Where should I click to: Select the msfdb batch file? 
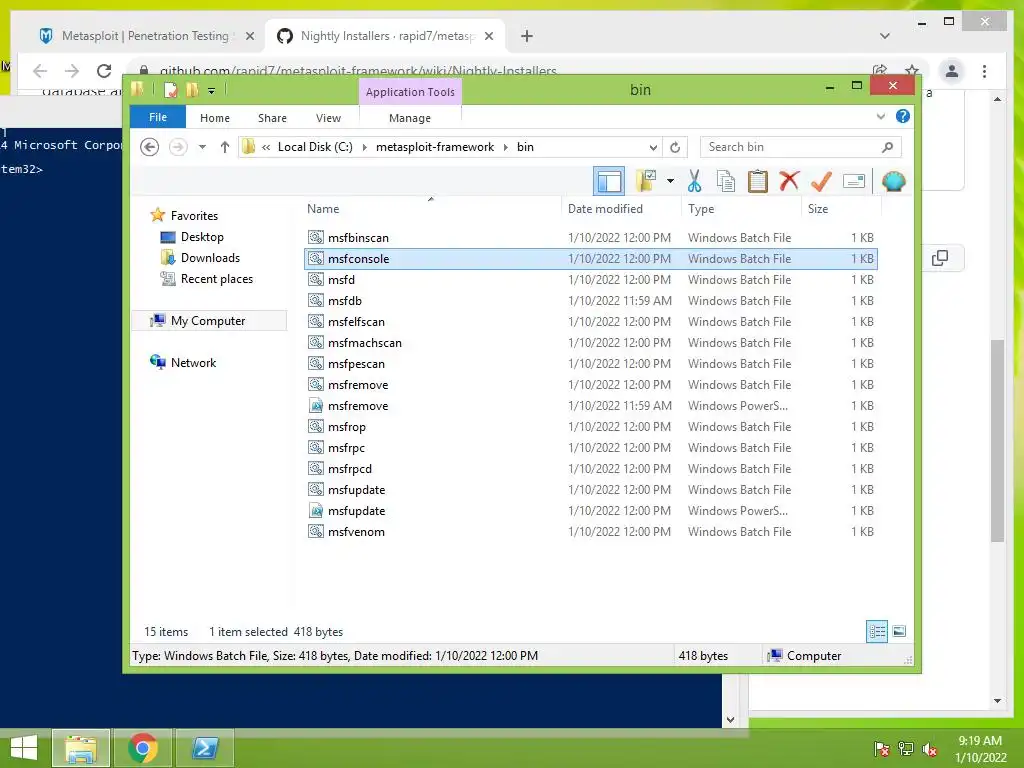click(590, 300)
